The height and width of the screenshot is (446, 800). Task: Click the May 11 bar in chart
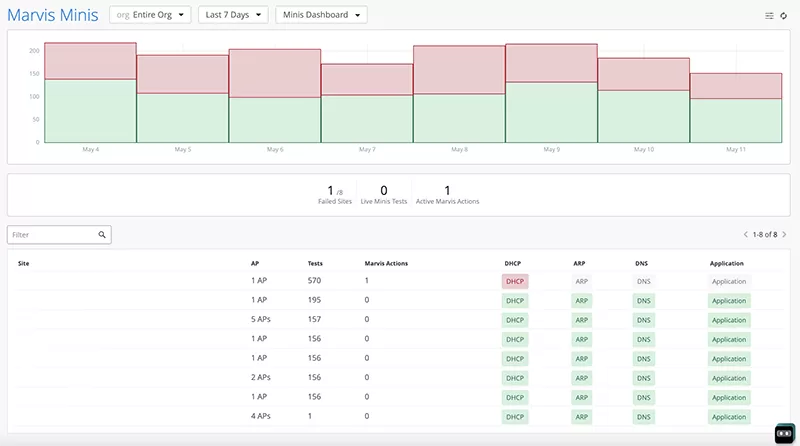tap(736, 108)
